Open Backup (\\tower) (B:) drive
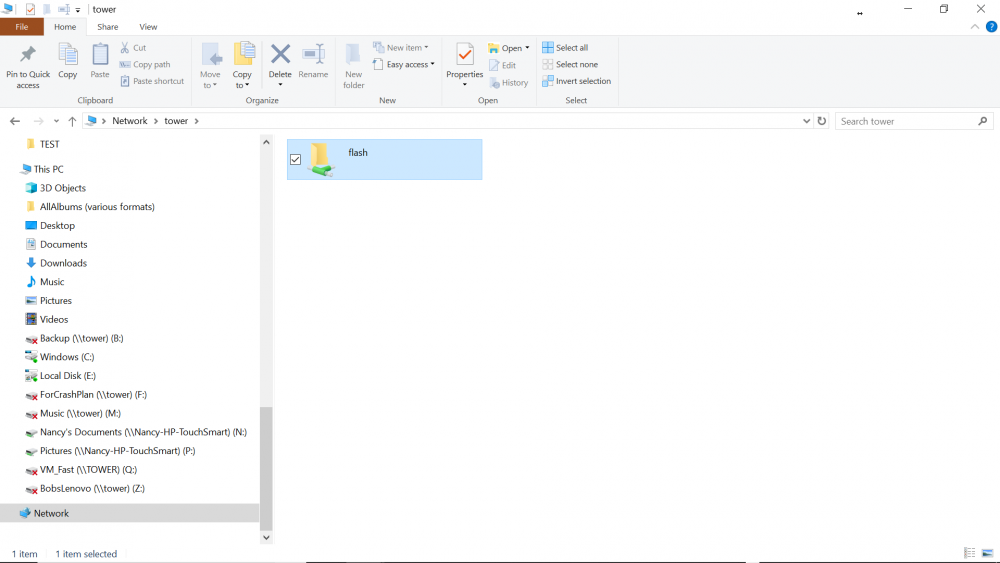 point(82,339)
